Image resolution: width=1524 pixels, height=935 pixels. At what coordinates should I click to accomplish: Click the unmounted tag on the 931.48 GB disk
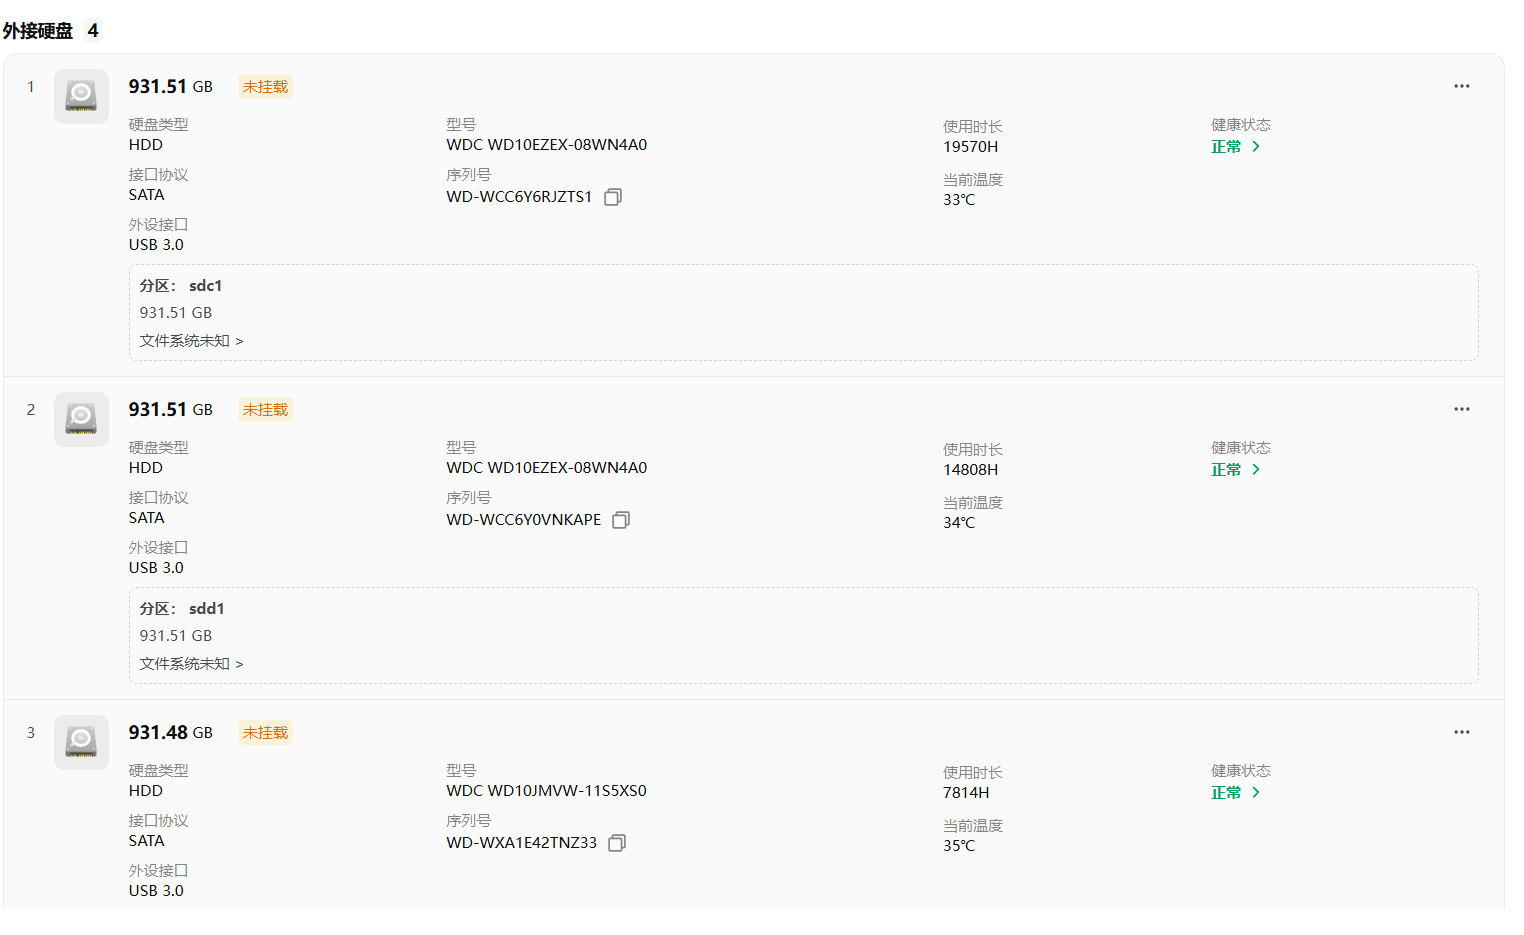(265, 733)
